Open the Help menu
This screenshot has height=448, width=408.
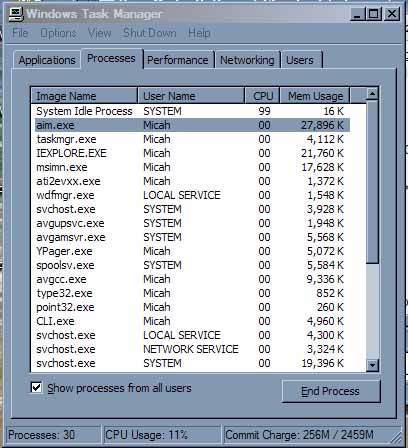(x=199, y=33)
